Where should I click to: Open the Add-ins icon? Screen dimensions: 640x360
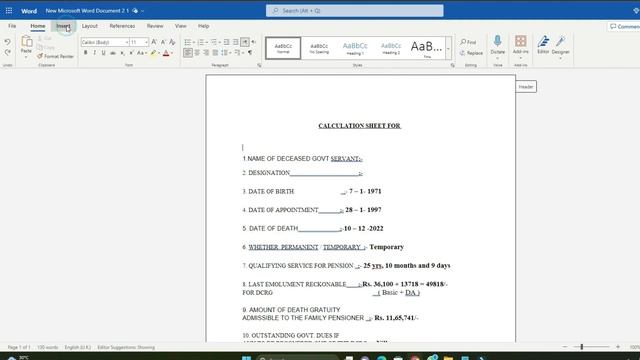[x=520, y=41]
